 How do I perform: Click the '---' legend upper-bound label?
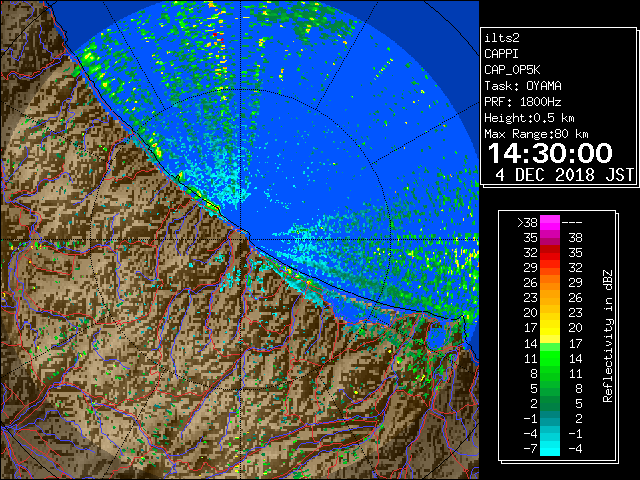coord(572,223)
